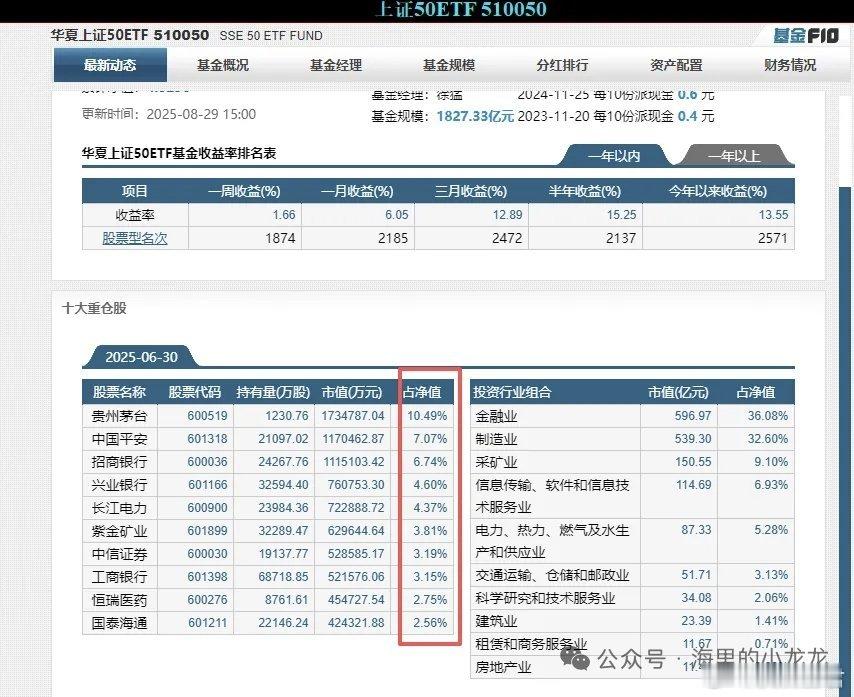Image resolution: width=854 pixels, height=697 pixels.
Task: Click the 金融业 industry row label
Action: click(x=496, y=417)
